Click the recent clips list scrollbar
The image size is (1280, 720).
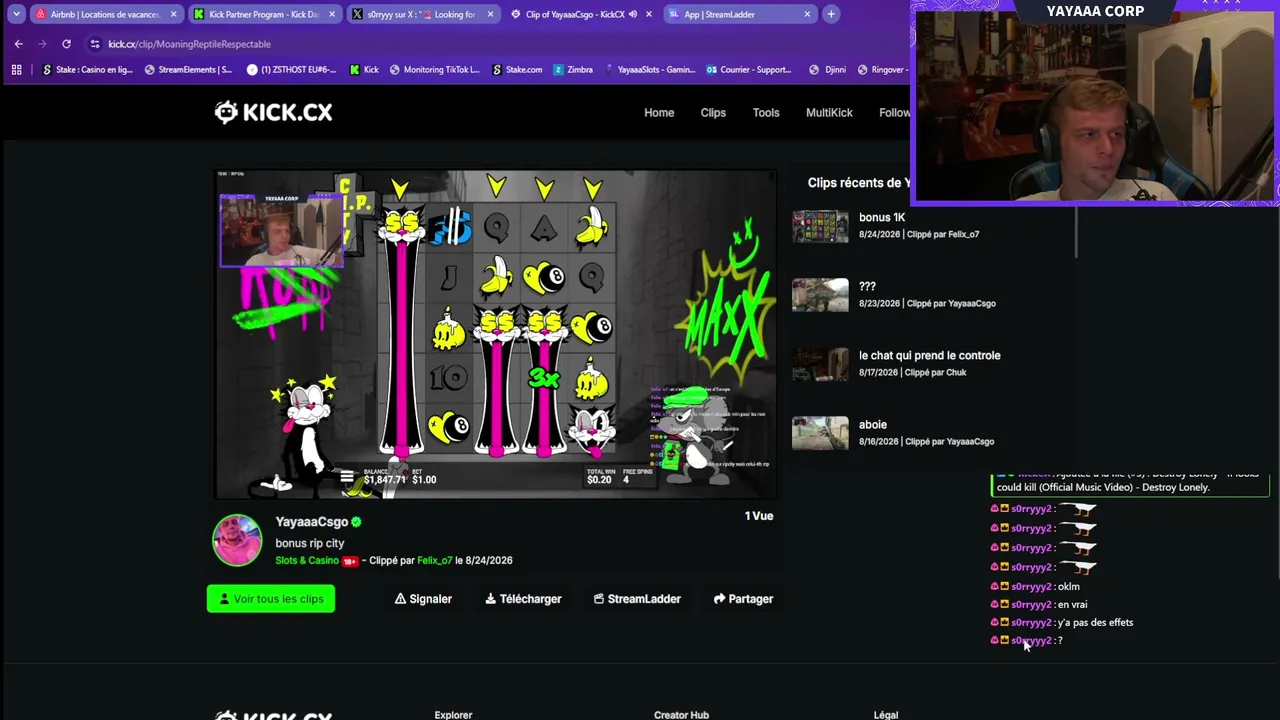point(1076,232)
